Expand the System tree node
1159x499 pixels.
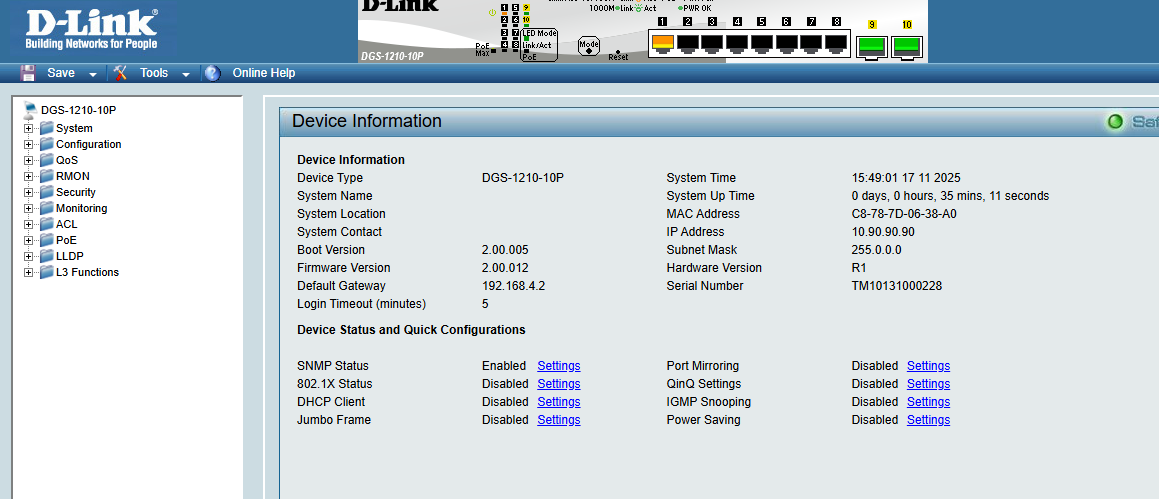coord(29,128)
